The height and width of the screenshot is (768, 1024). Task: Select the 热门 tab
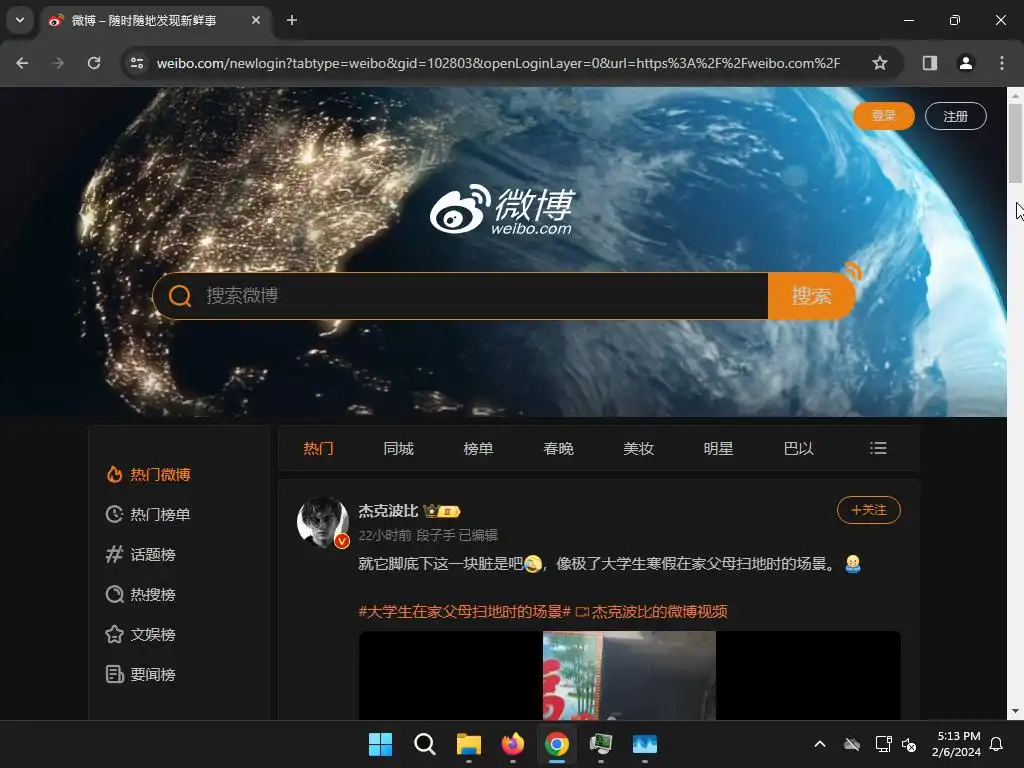tap(319, 449)
